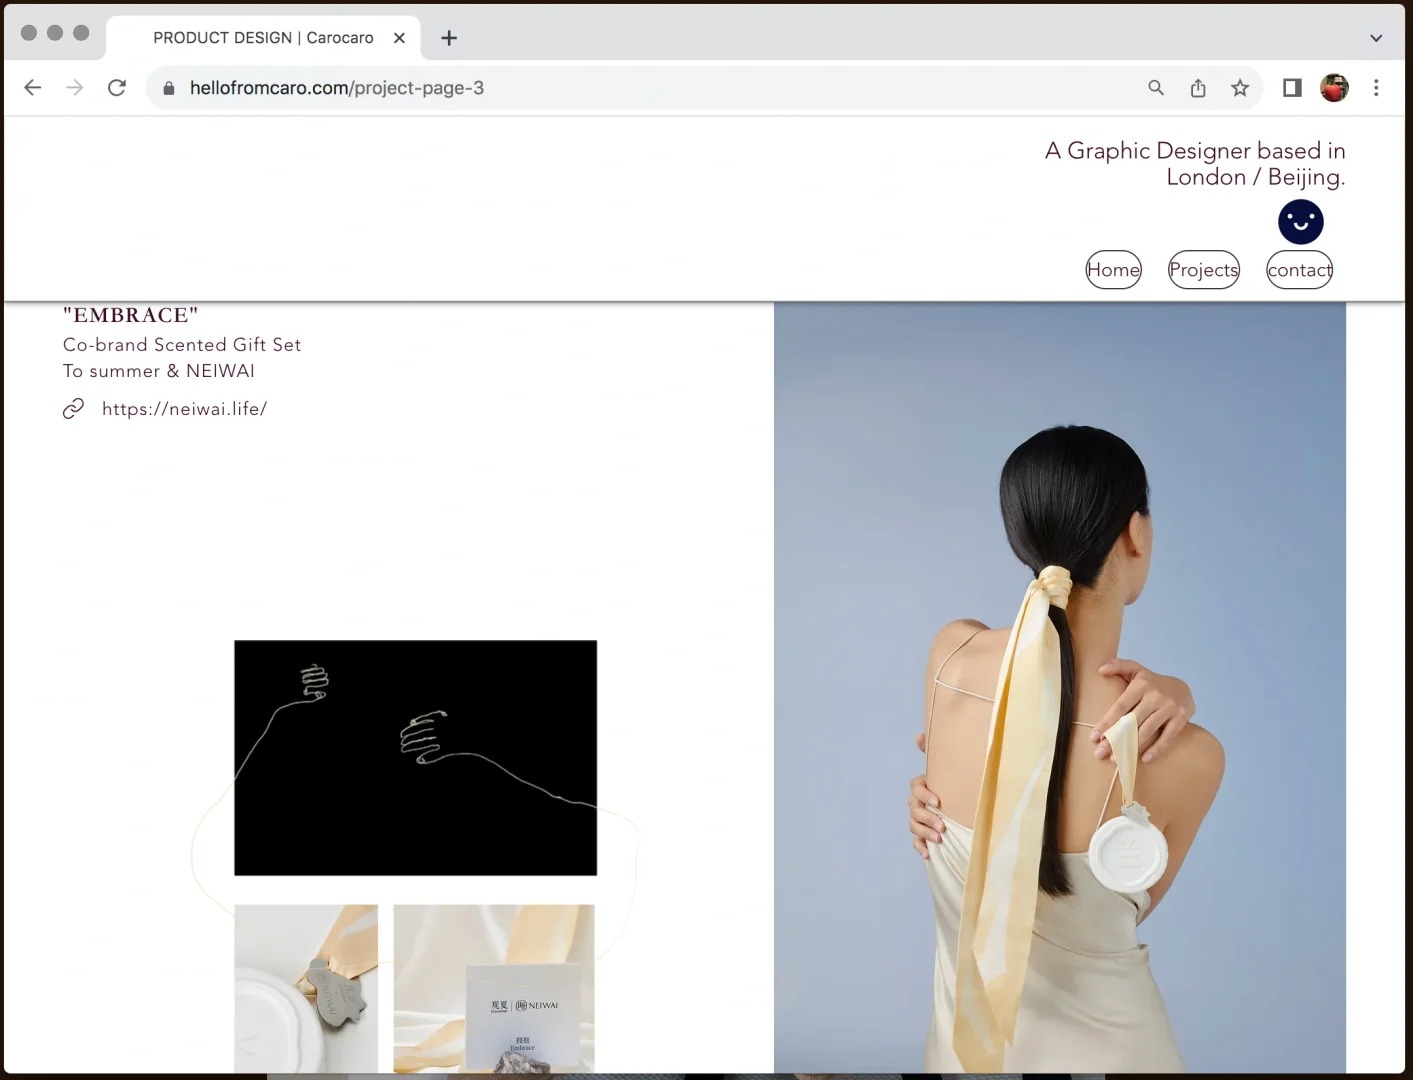Open a new browser tab
1413x1080 pixels.
point(449,38)
